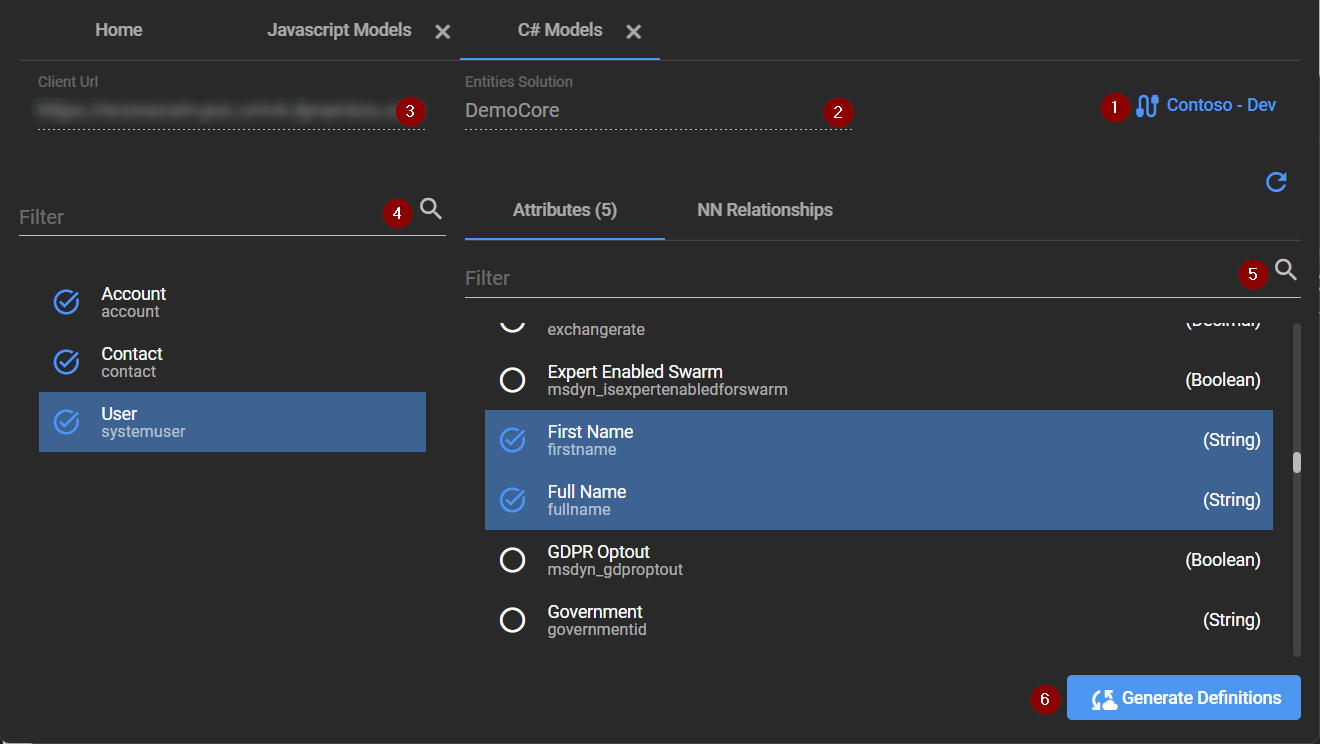Click the refresh attributes icon
This screenshot has width=1320, height=744.
(x=1276, y=182)
